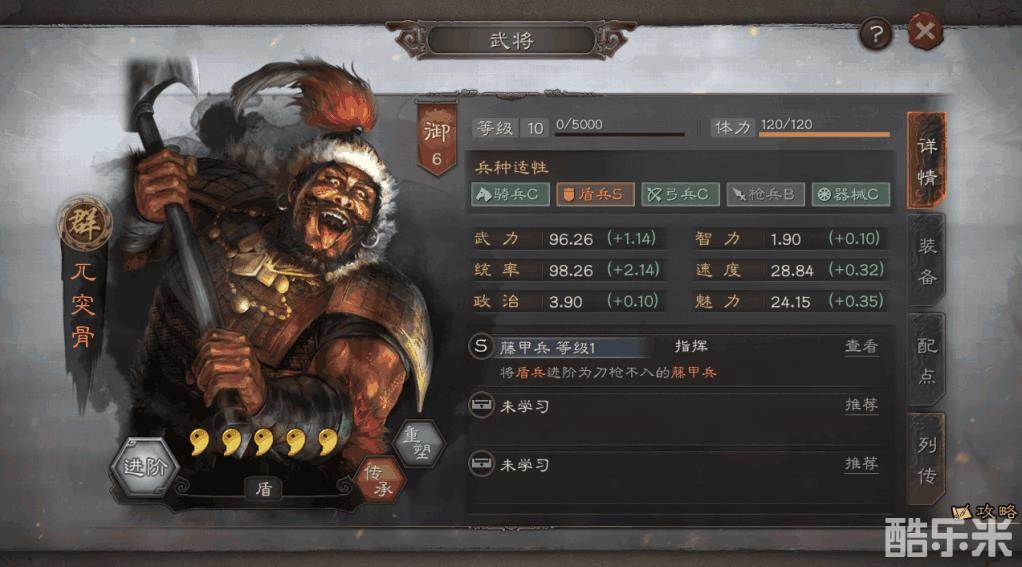Switch to the 配点 tab
The height and width of the screenshot is (567, 1022).
[x=926, y=360]
